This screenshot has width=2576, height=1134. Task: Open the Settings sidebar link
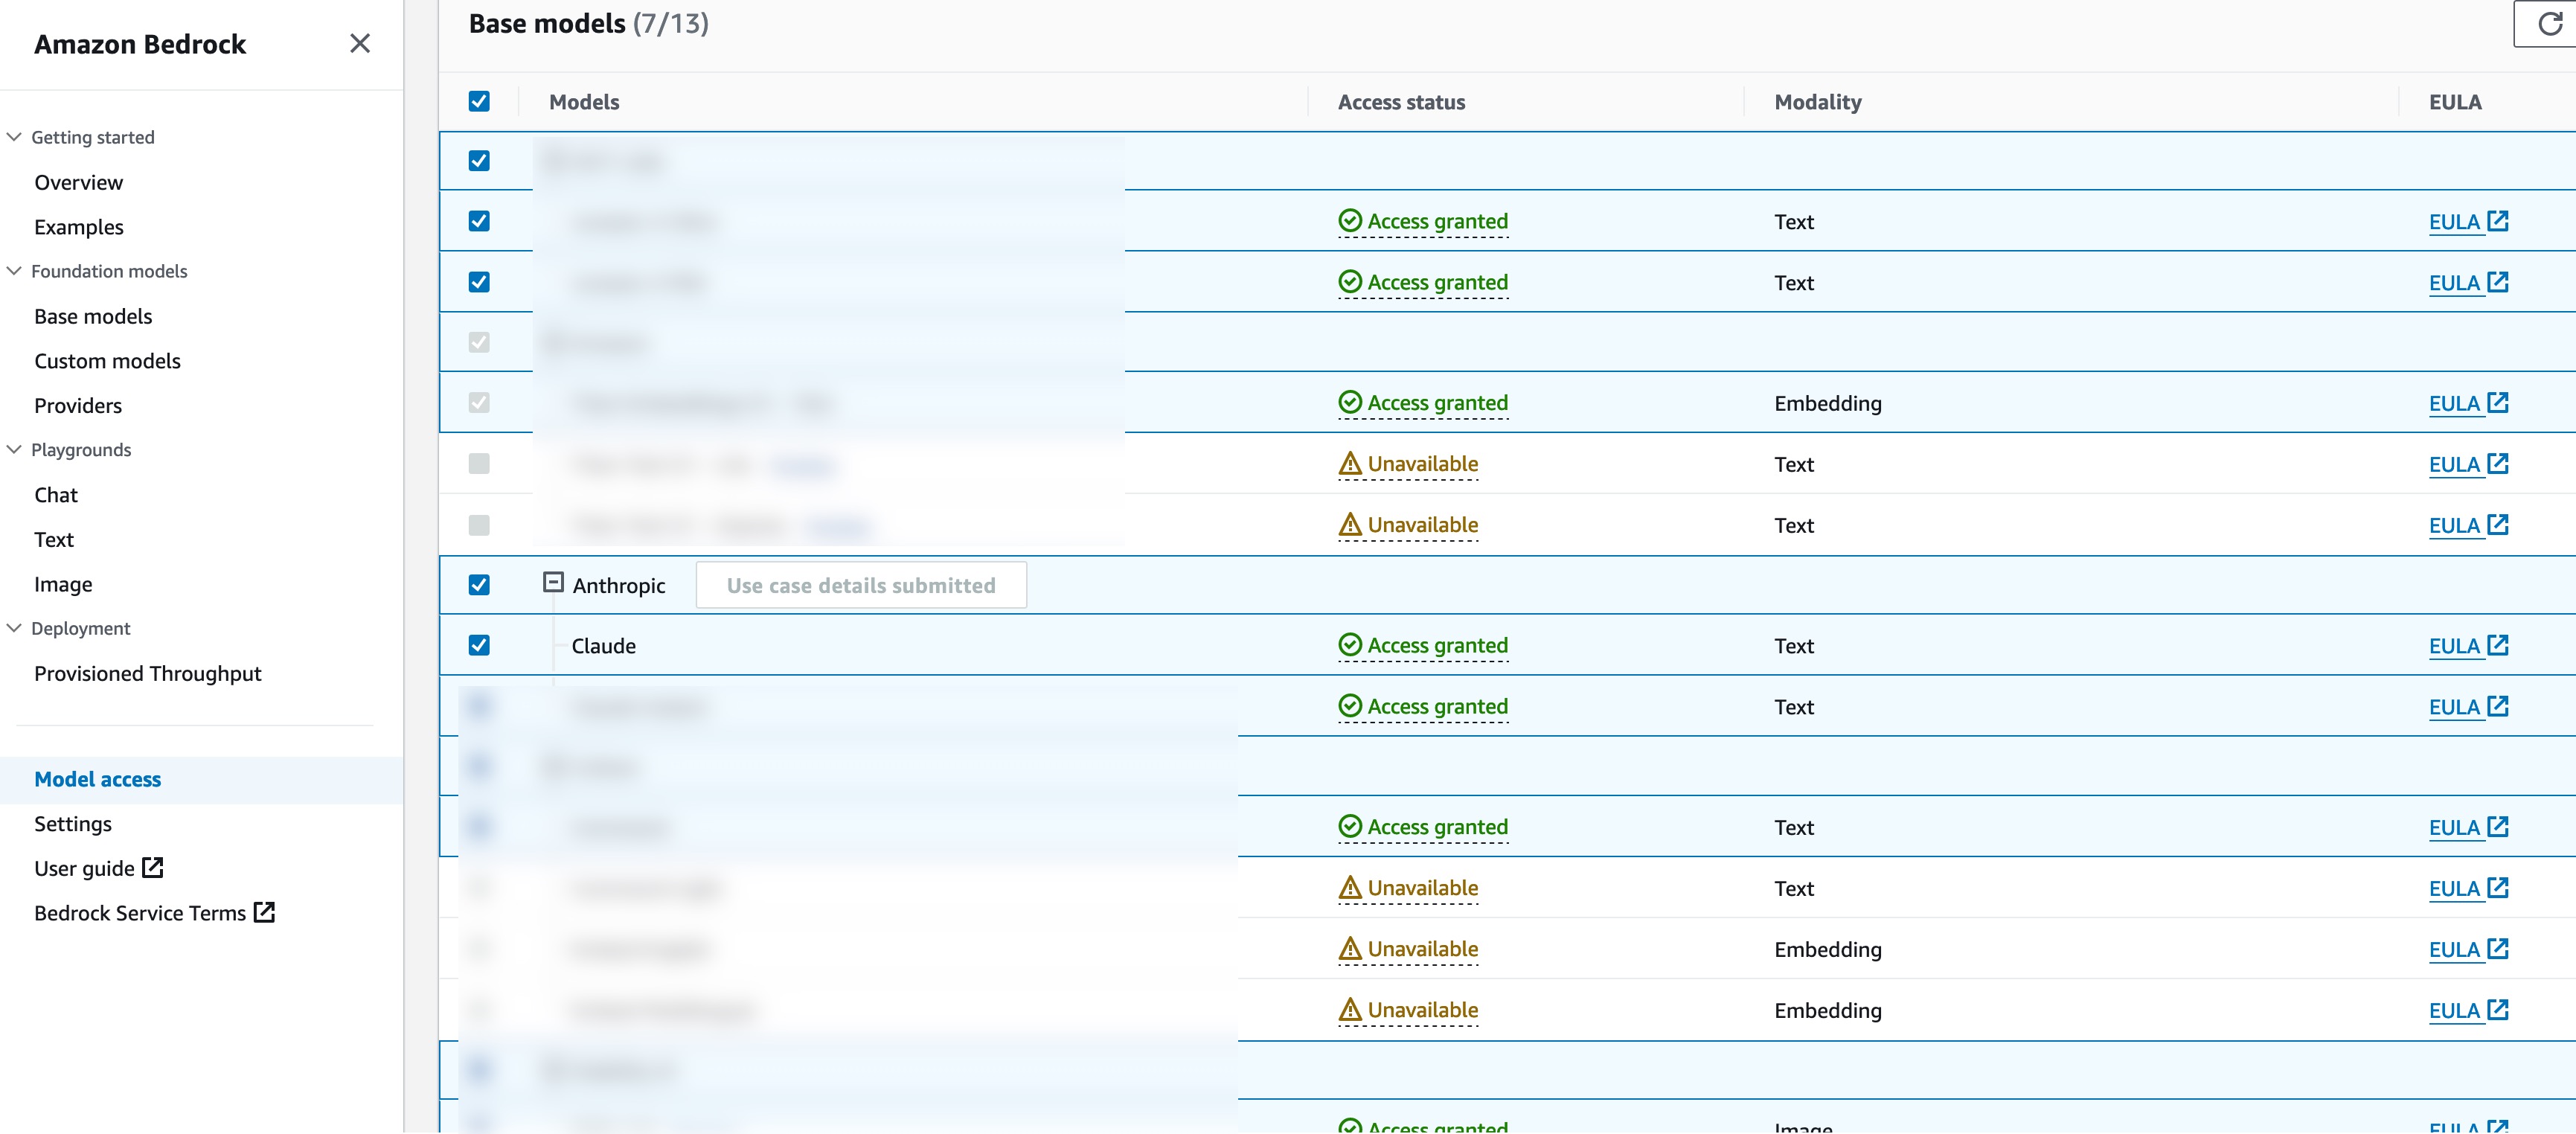tap(73, 823)
